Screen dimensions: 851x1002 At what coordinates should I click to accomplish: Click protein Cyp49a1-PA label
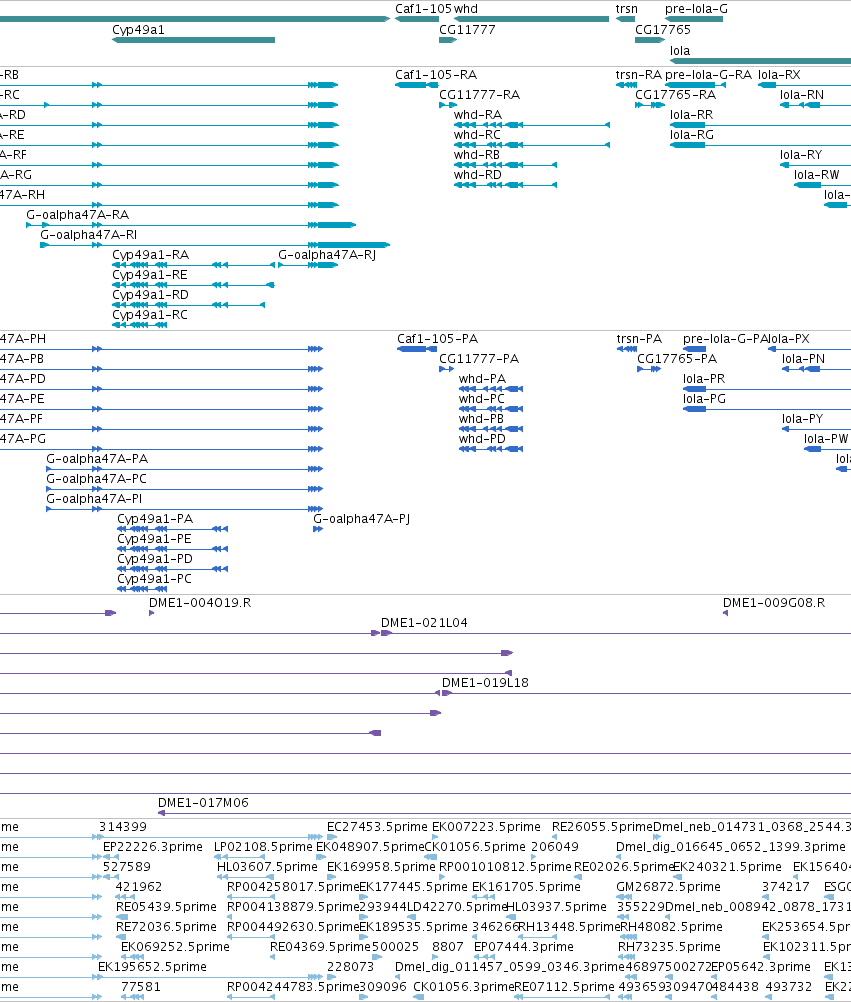pos(155,519)
